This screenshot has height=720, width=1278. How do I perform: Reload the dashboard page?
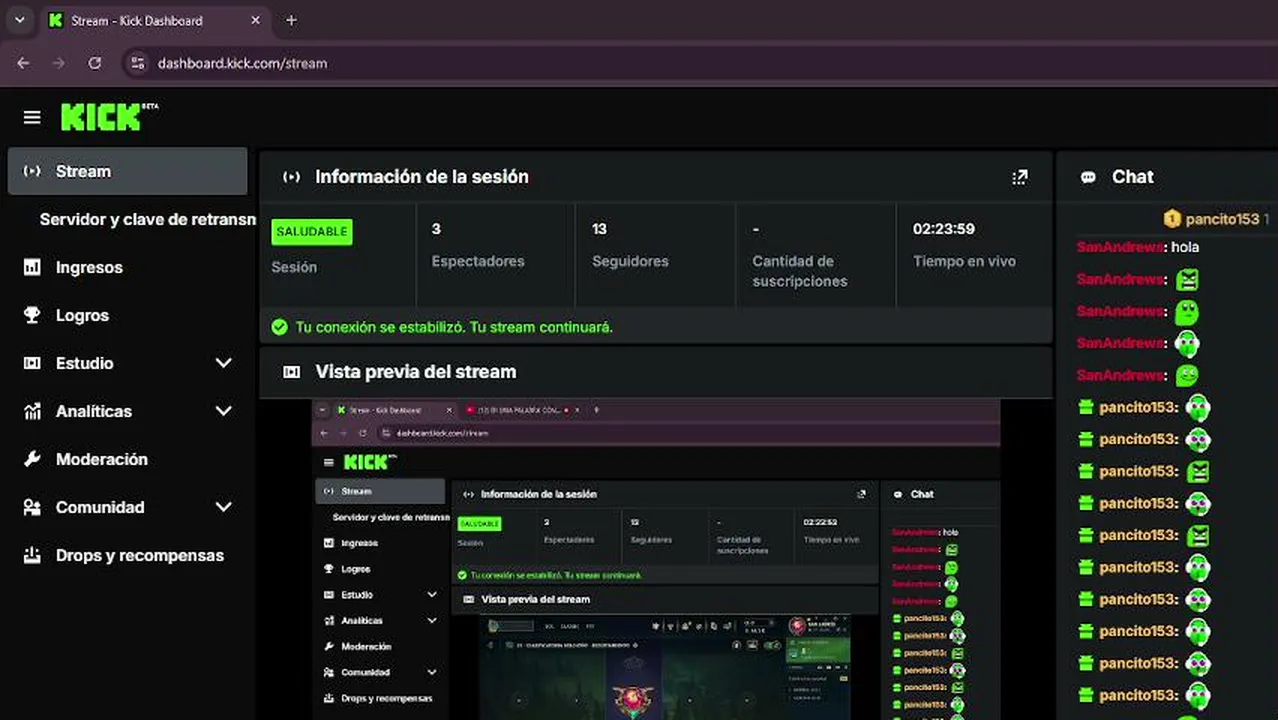coord(94,63)
